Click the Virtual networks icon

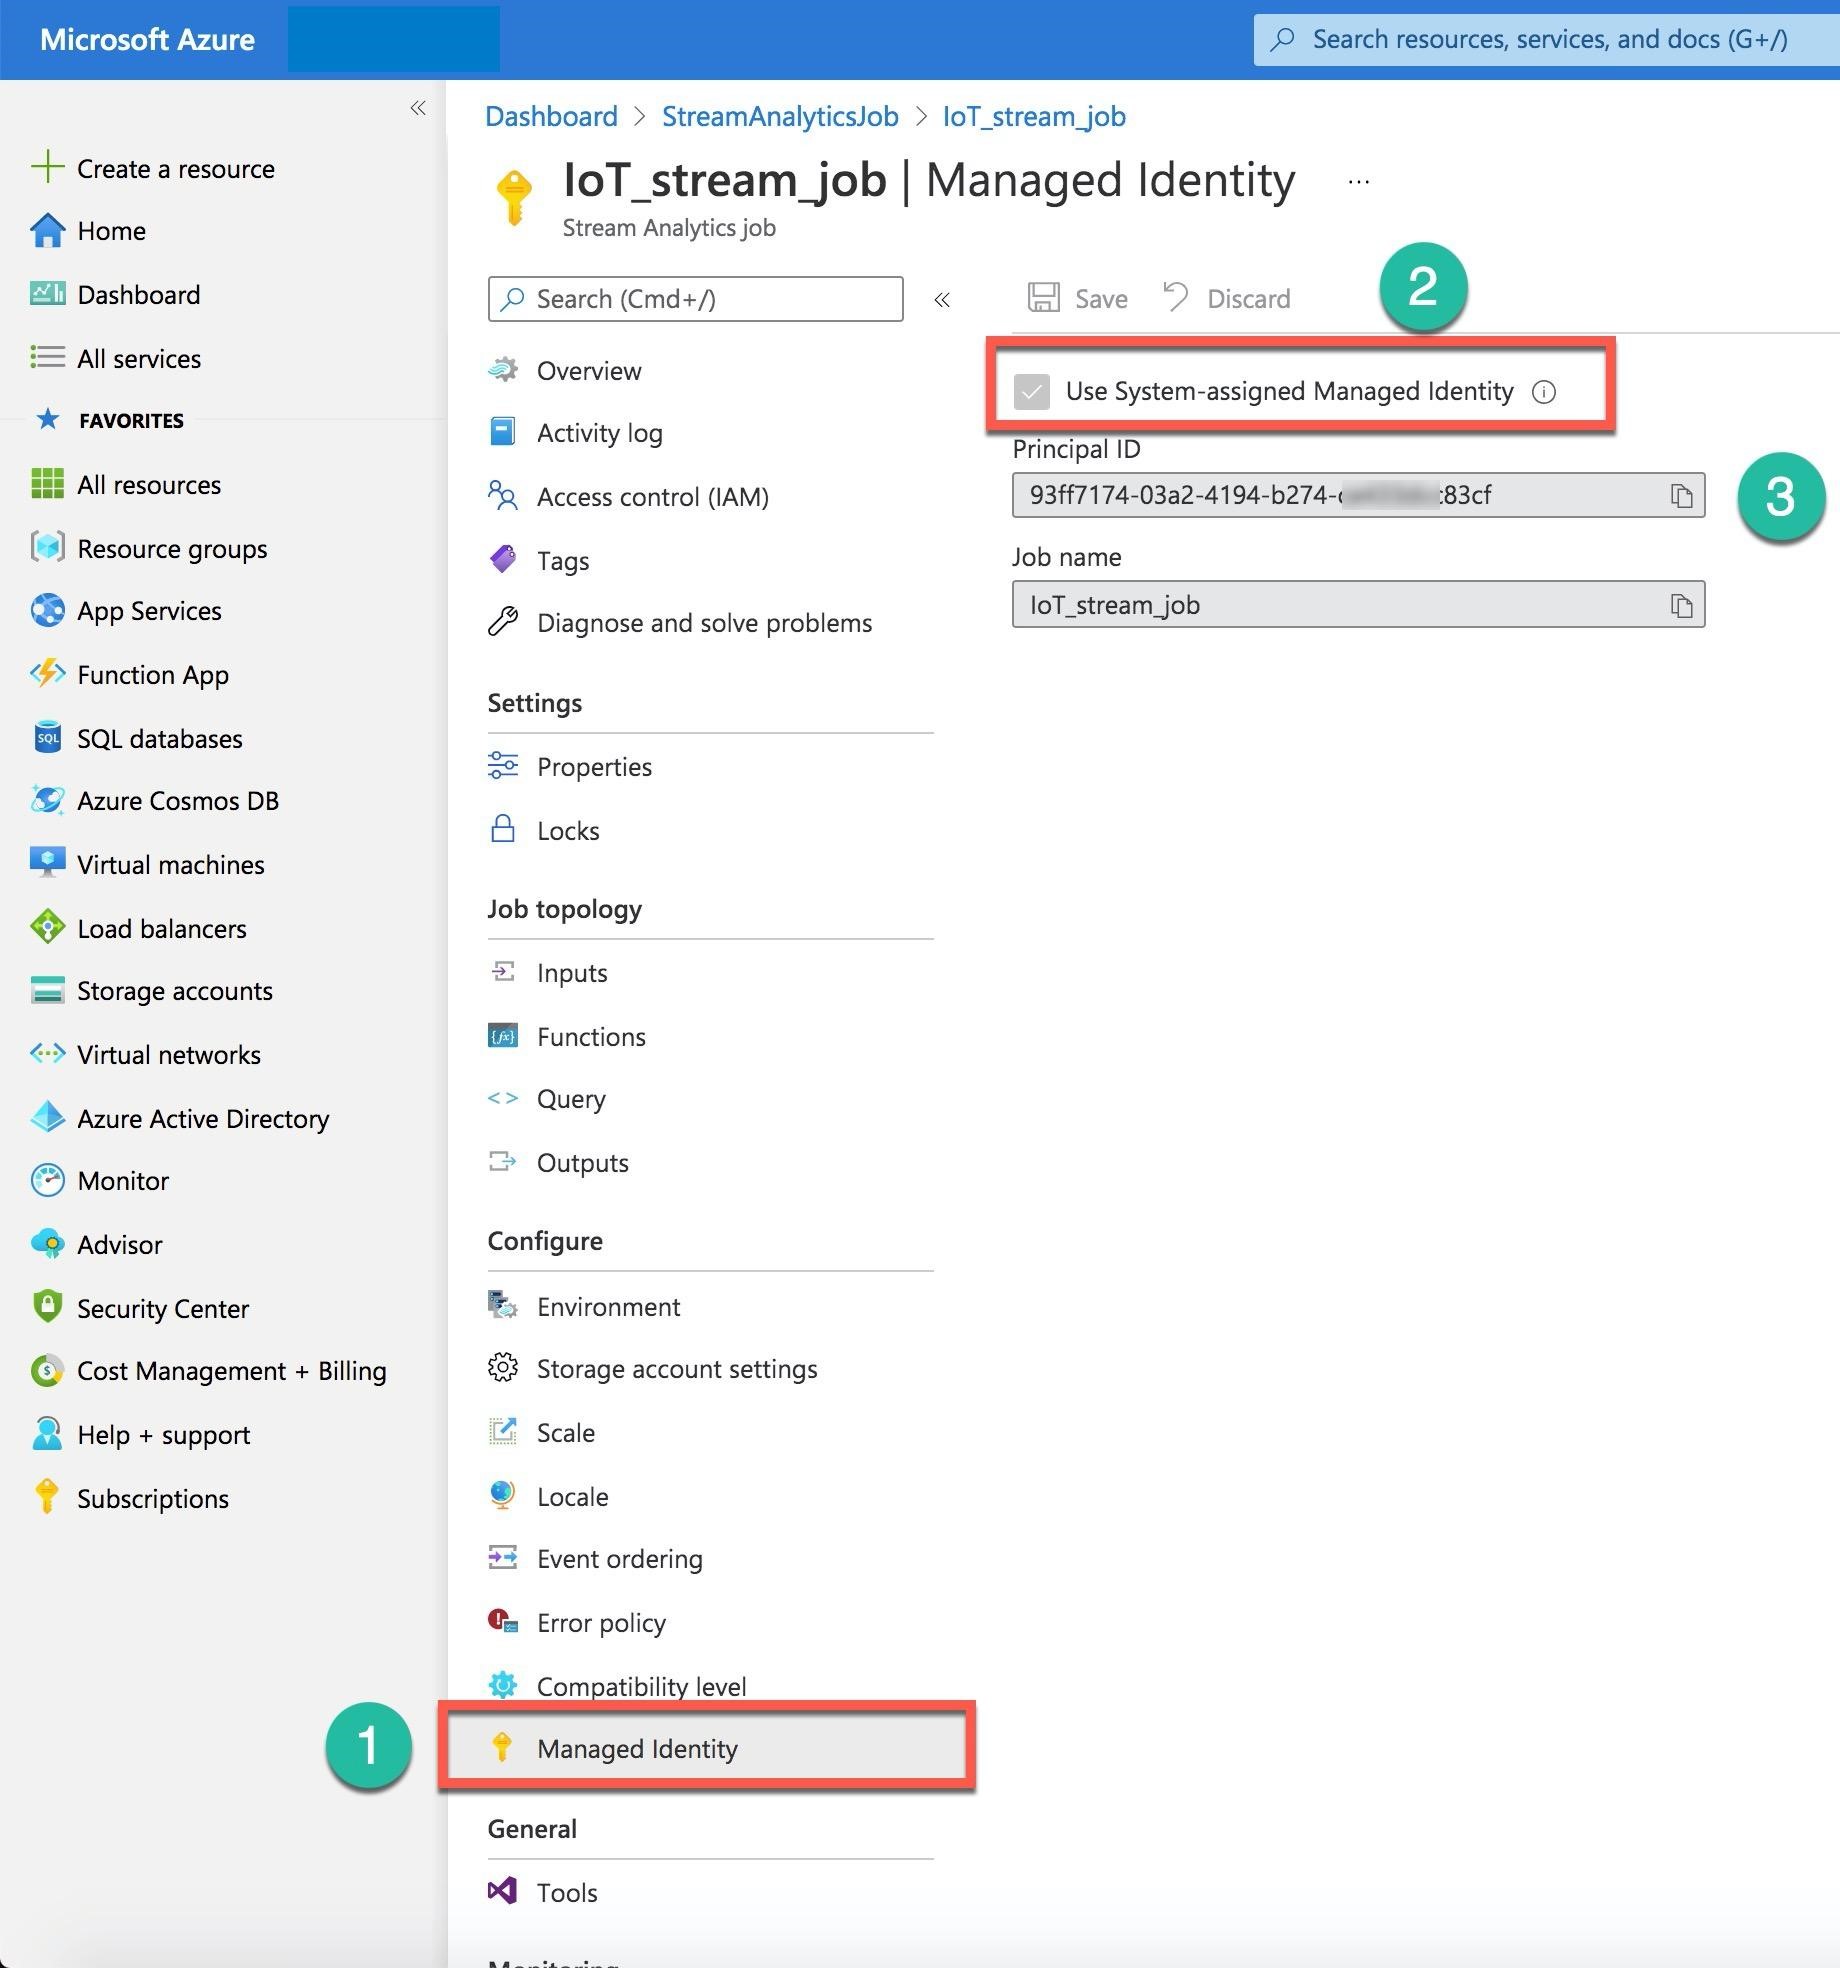pos(47,1054)
